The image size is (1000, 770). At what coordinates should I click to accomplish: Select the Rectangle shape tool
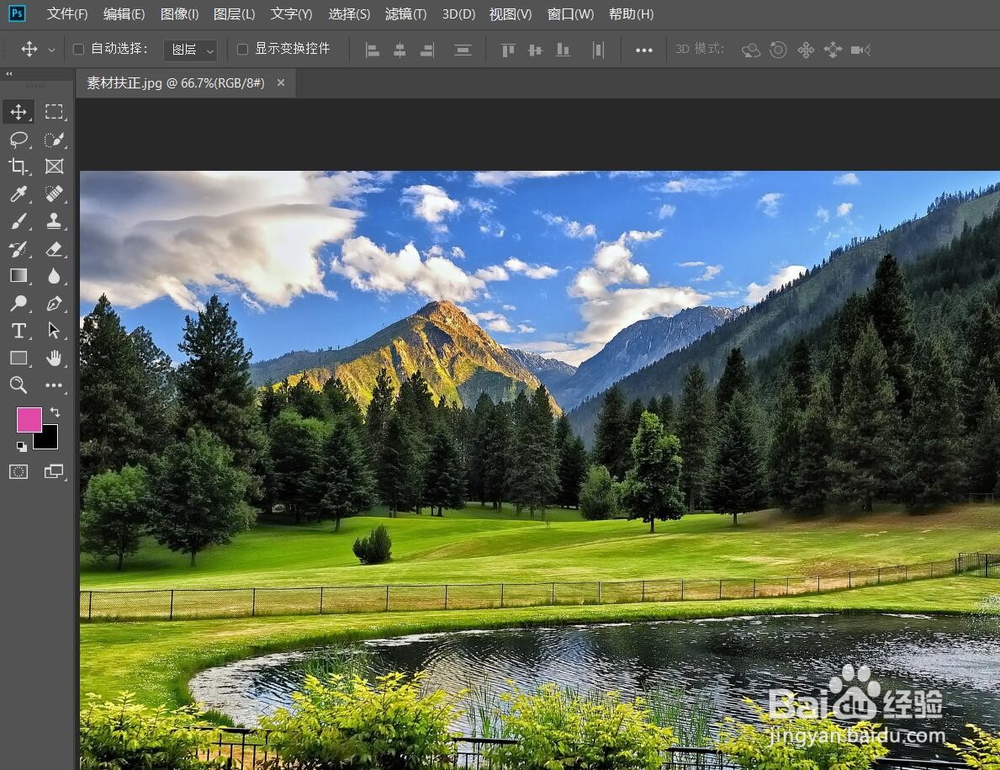tap(18, 358)
